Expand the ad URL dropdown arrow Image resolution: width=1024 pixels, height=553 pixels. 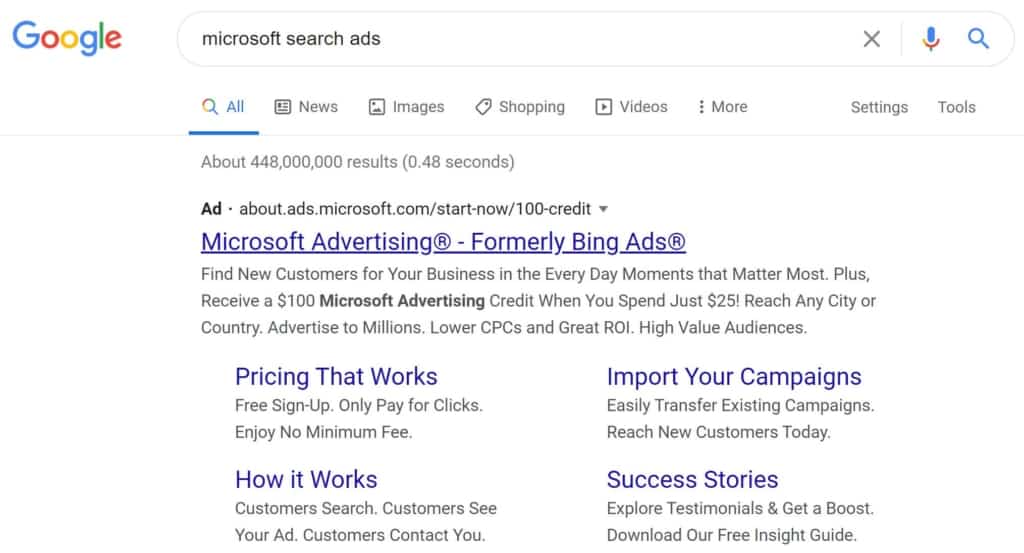point(603,209)
